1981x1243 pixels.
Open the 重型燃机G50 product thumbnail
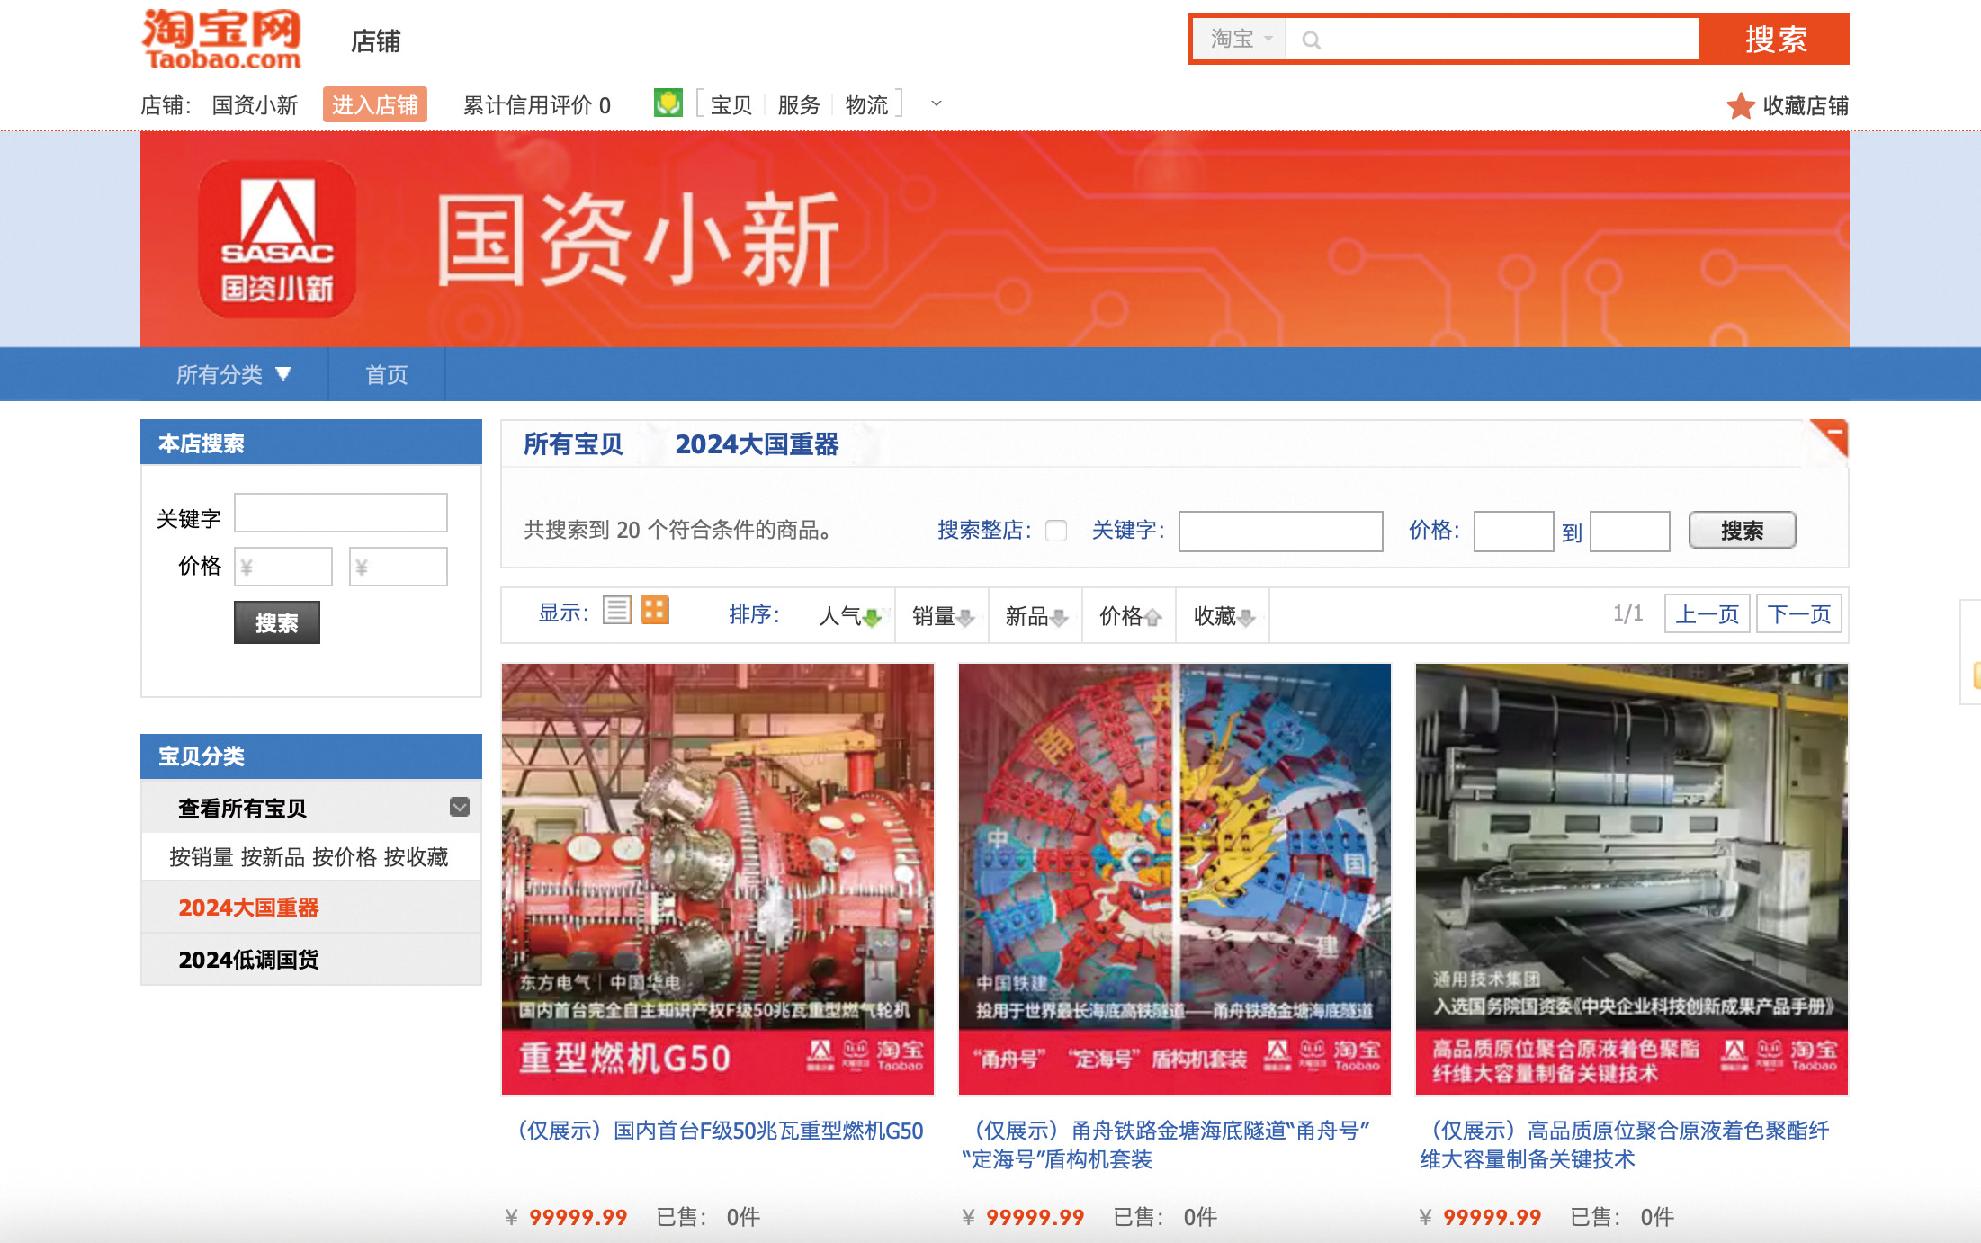717,879
